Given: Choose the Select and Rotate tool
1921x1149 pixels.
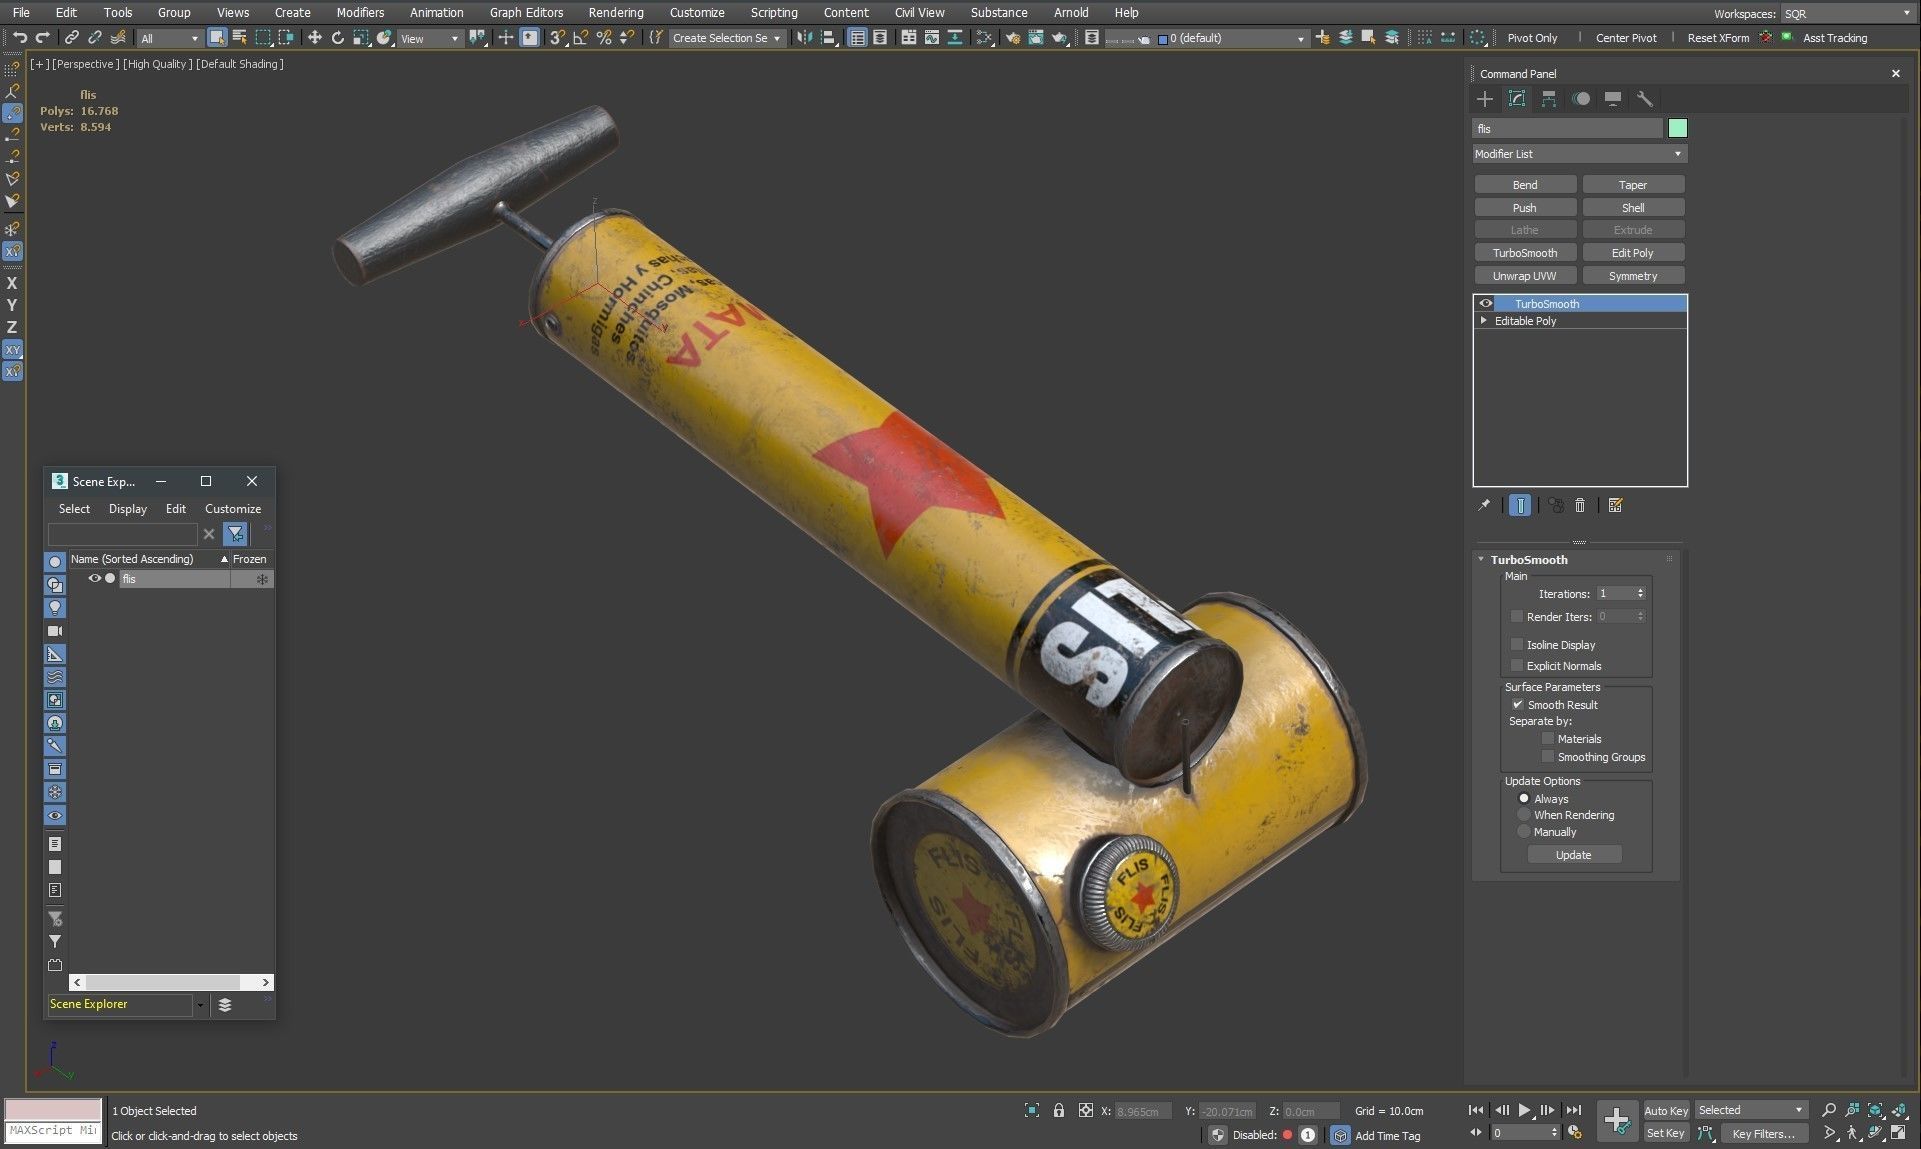Looking at the screenshot, I should [338, 38].
